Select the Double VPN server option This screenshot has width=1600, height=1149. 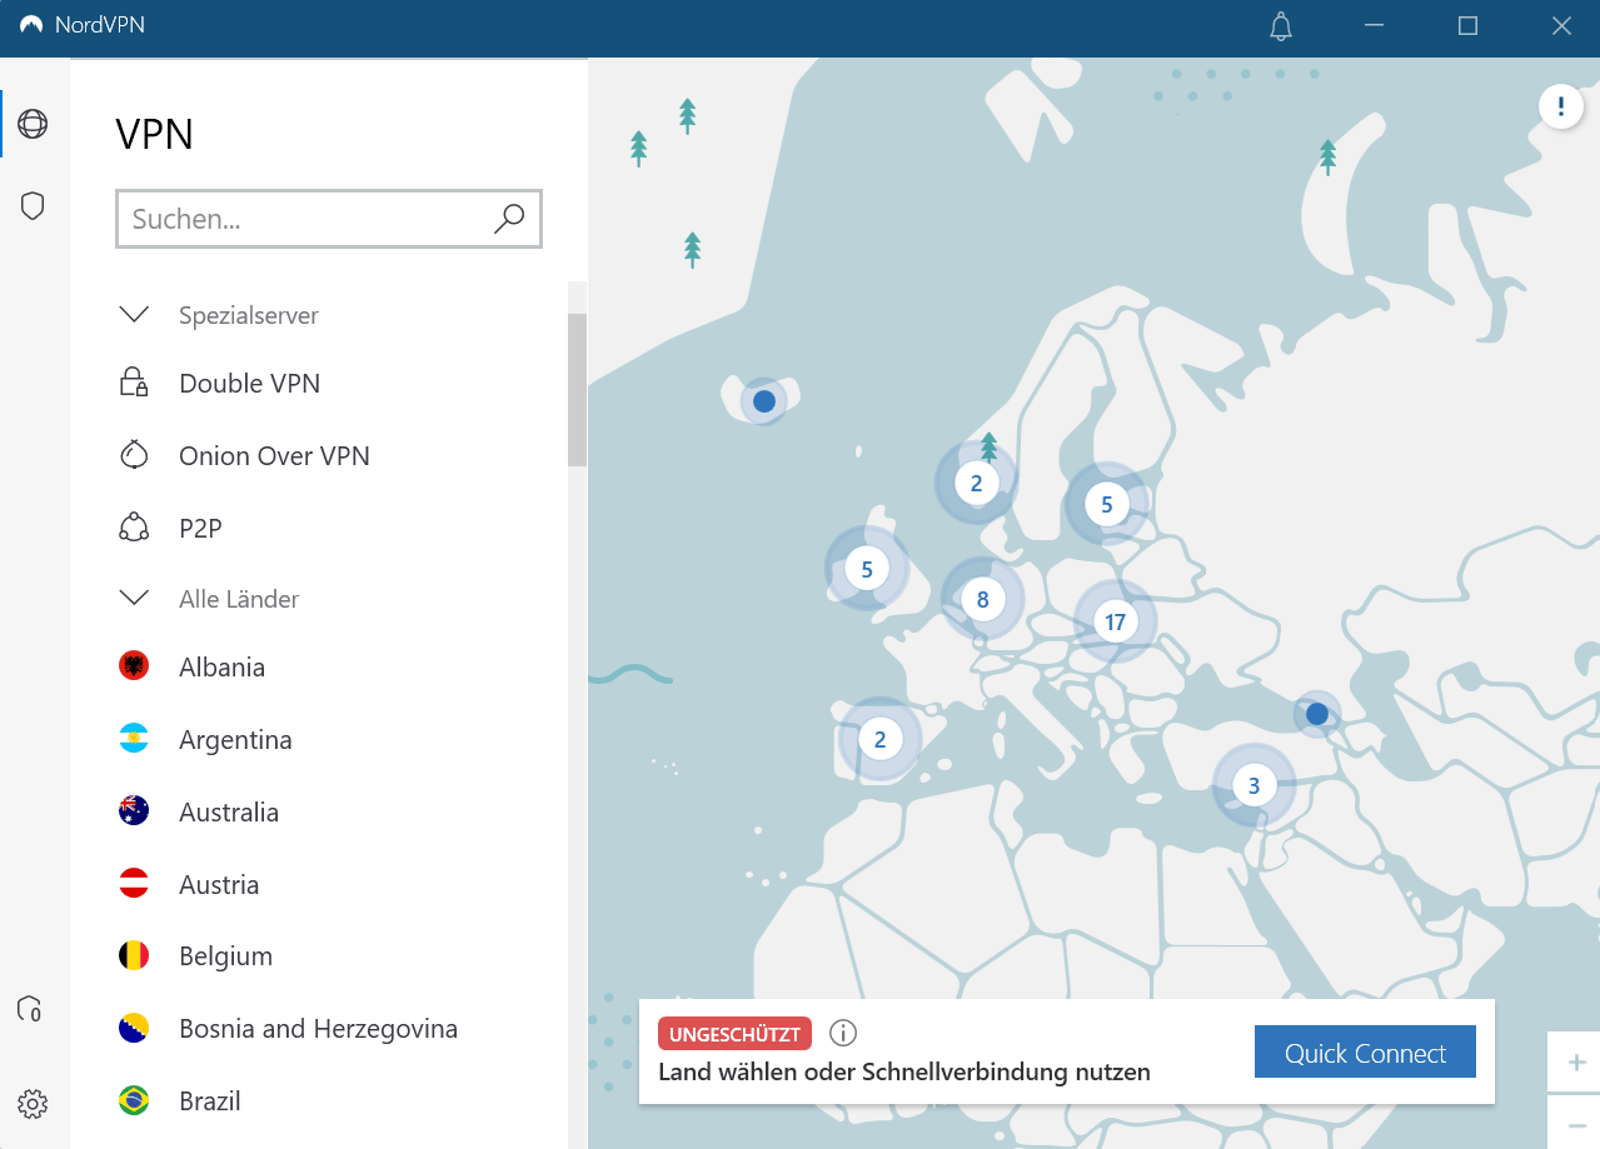tap(249, 383)
